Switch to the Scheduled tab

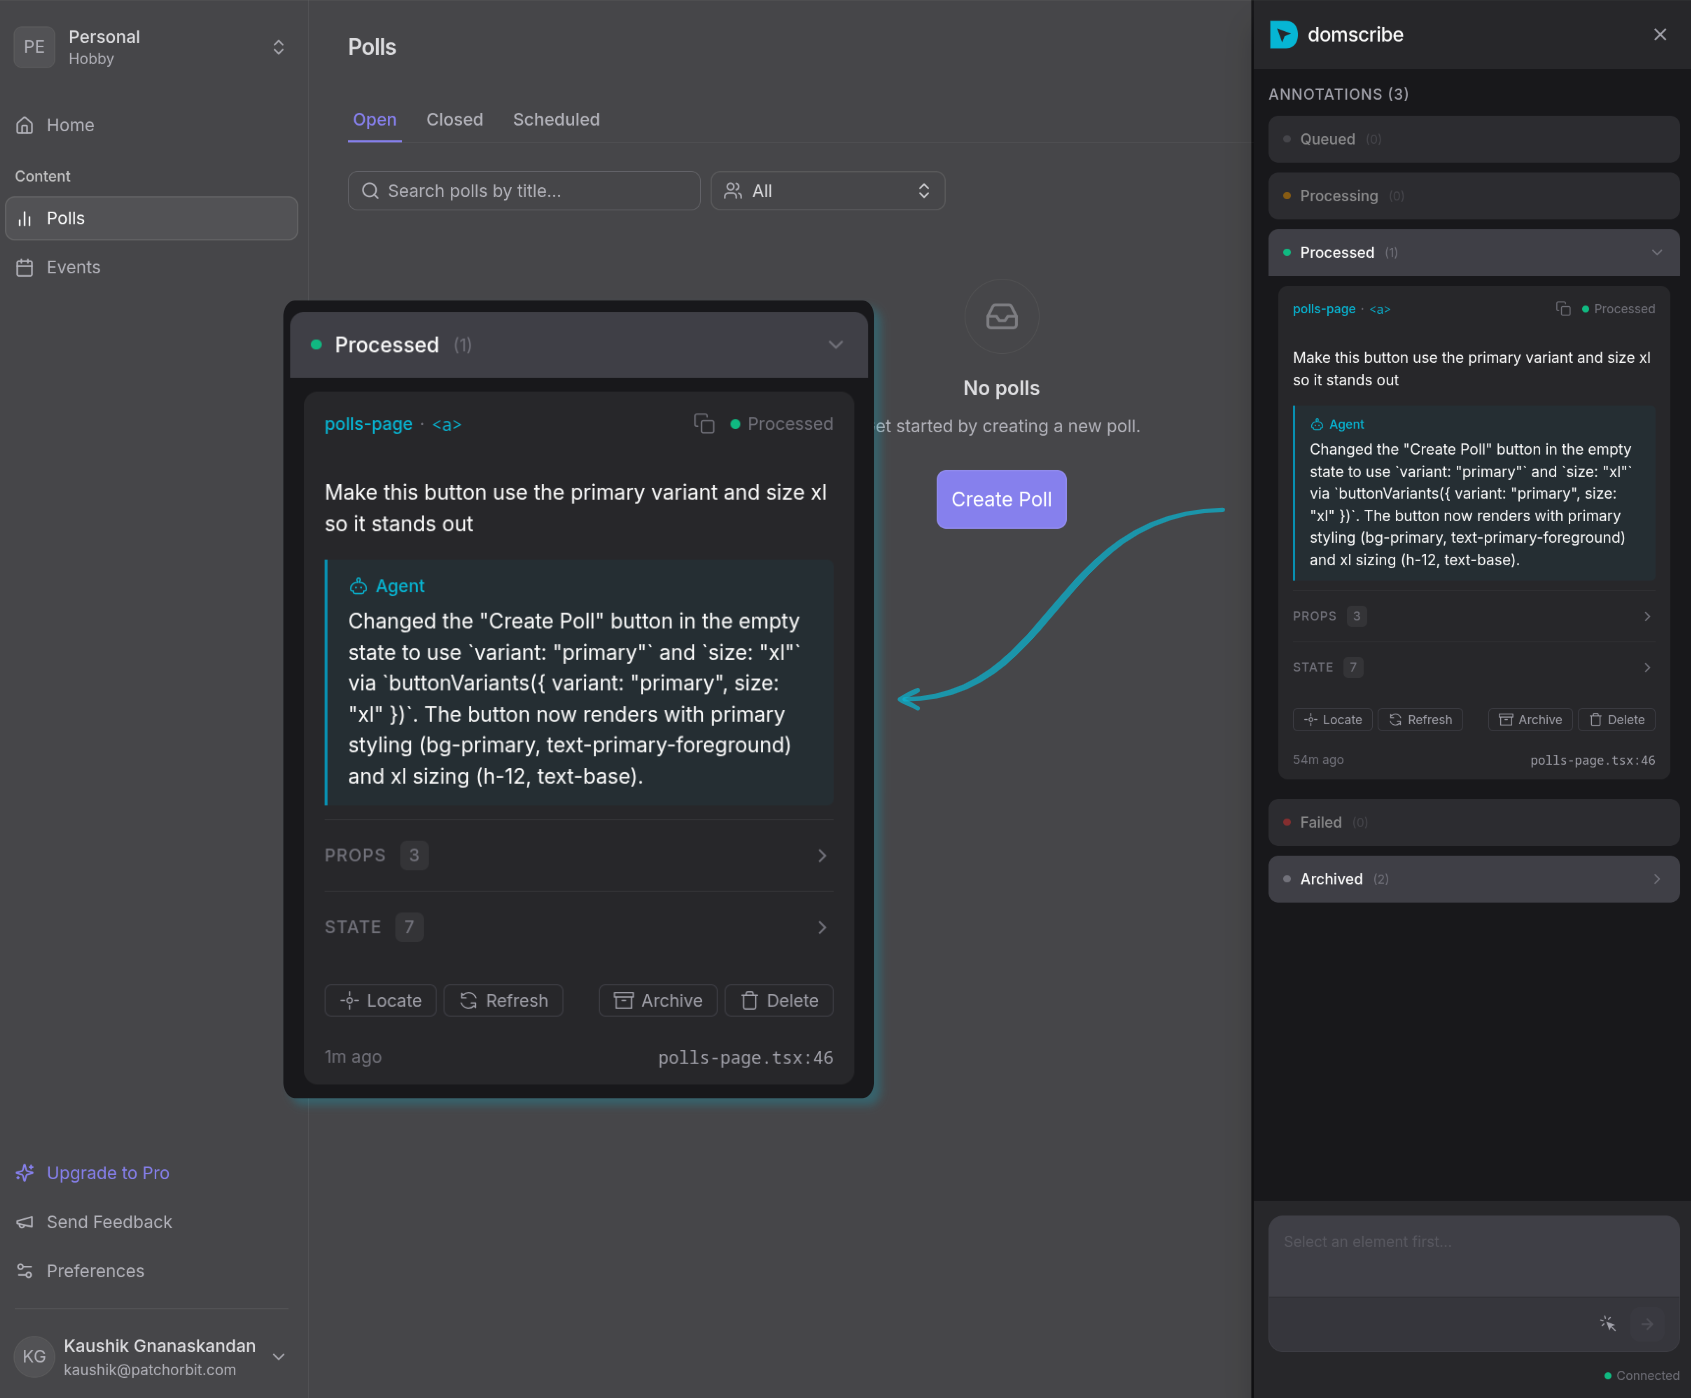point(556,119)
